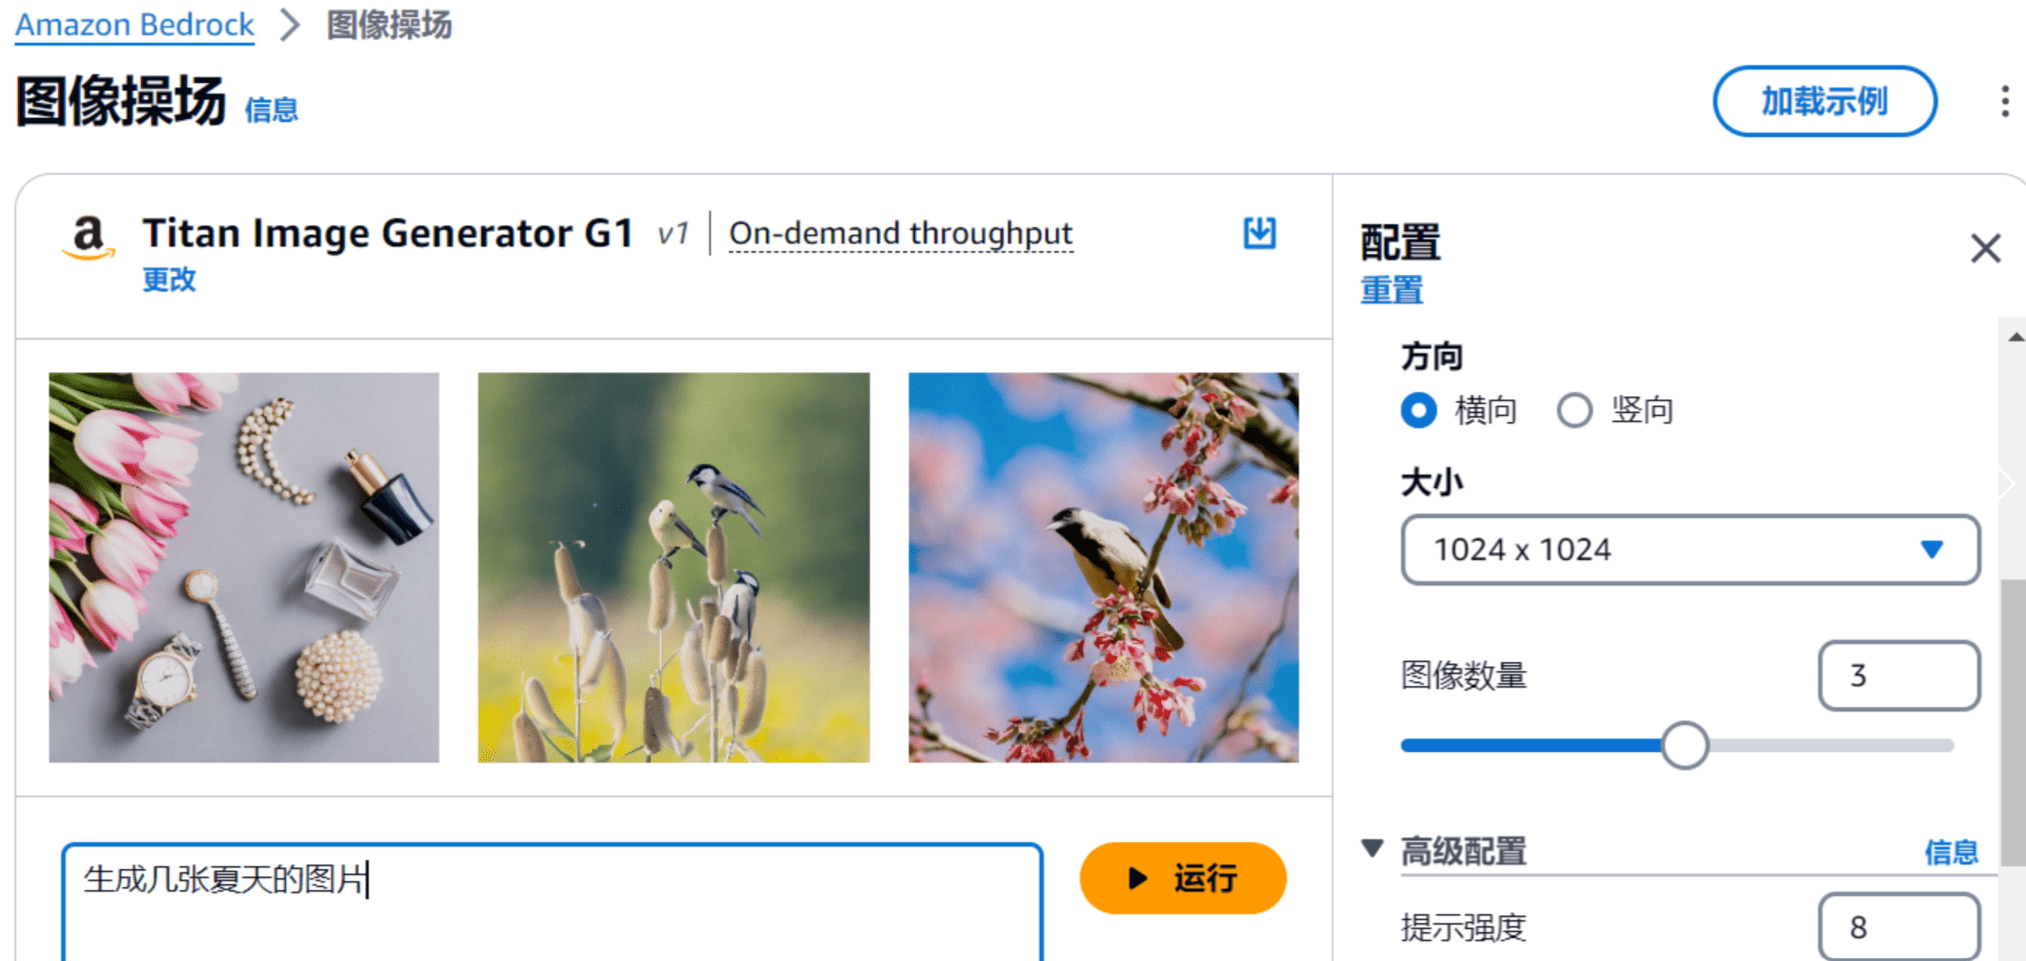The height and width of the screenshot is (961, 2026).
Task: Click 更改 to change the model
Action: [x=169, y=279]
